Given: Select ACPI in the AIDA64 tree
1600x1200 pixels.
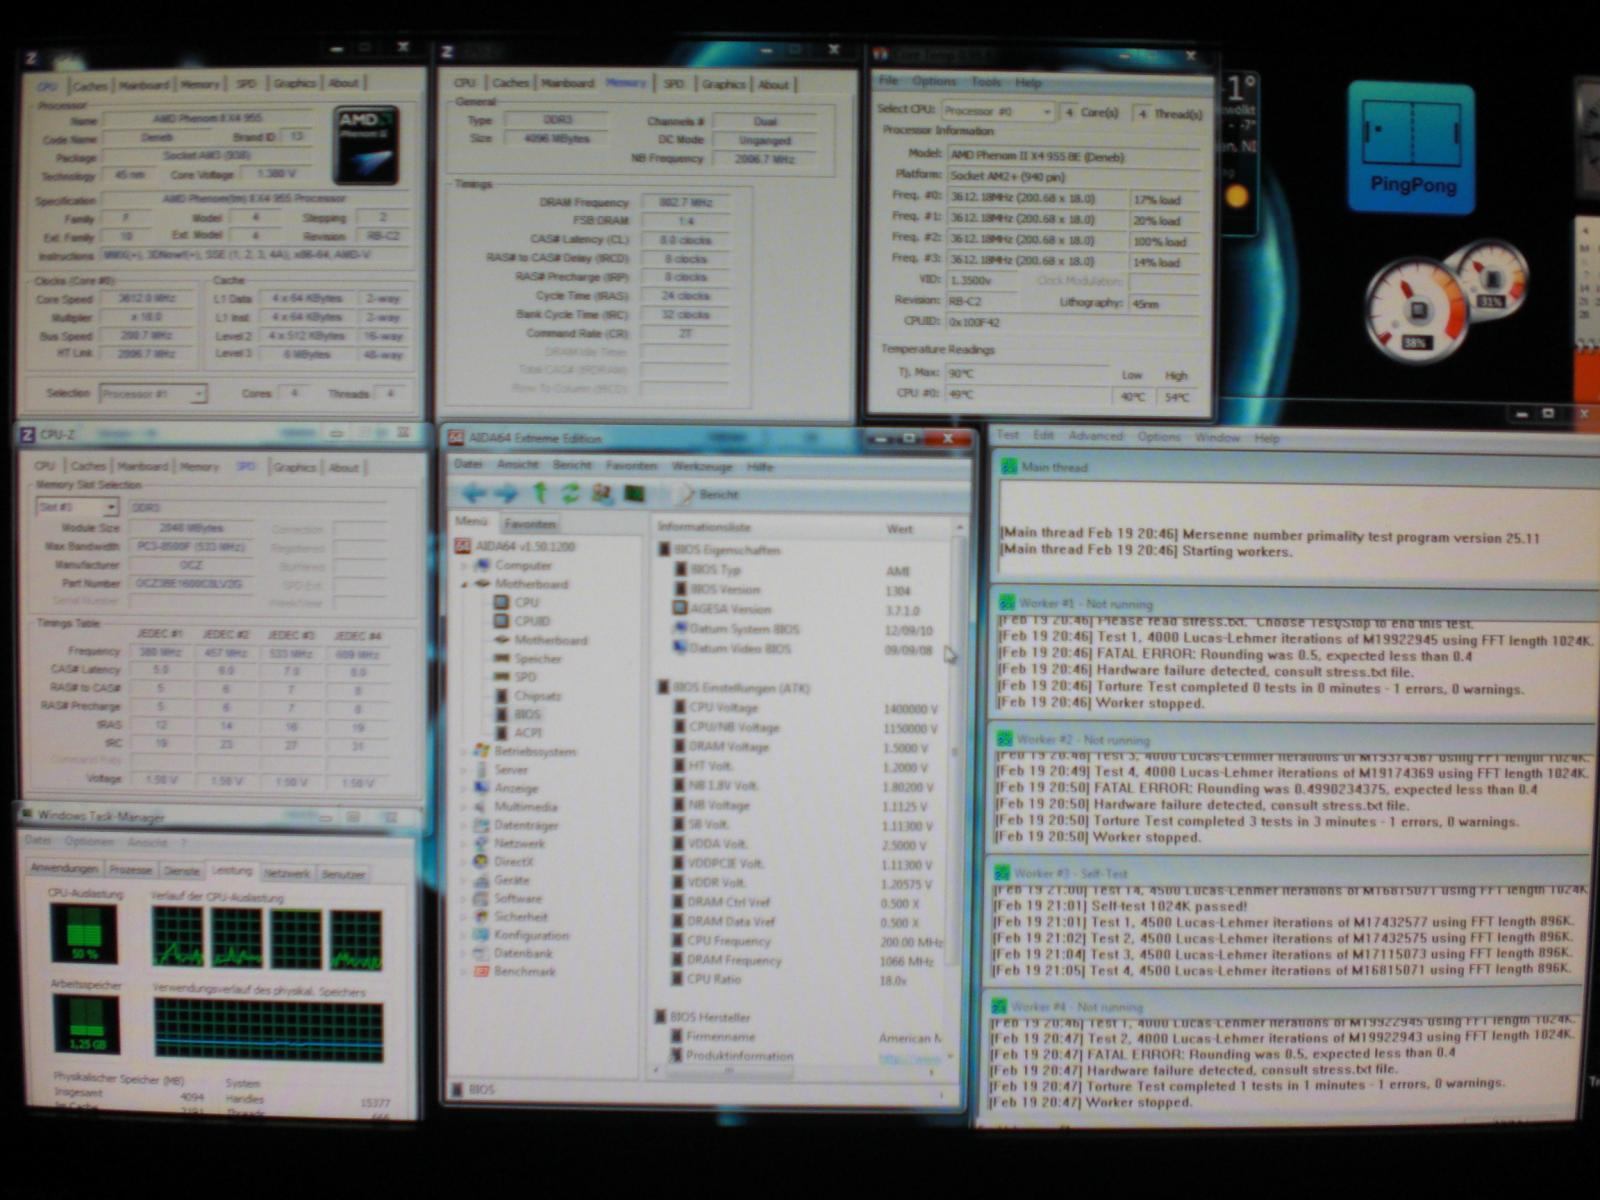Looking at the screenshot, I should [528, 733].
